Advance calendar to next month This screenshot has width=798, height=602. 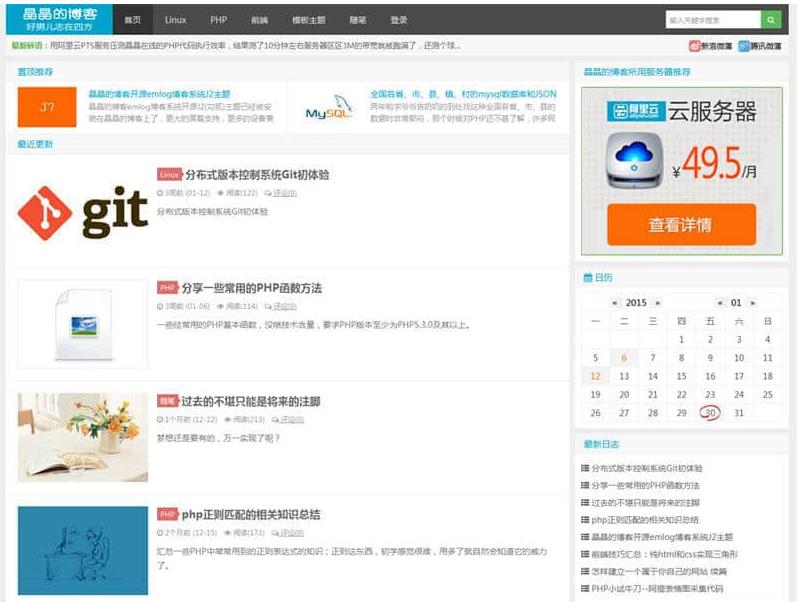(x=753, y=302)
